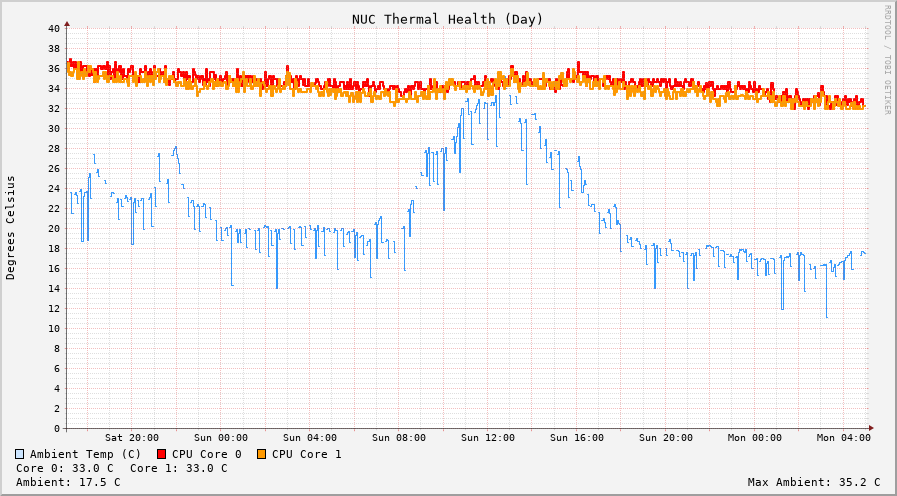The width and height of the screenshot is (897, 496).
Task: Click the 'Core 0: 33.0 C' reading
Action: coord(65,469)
